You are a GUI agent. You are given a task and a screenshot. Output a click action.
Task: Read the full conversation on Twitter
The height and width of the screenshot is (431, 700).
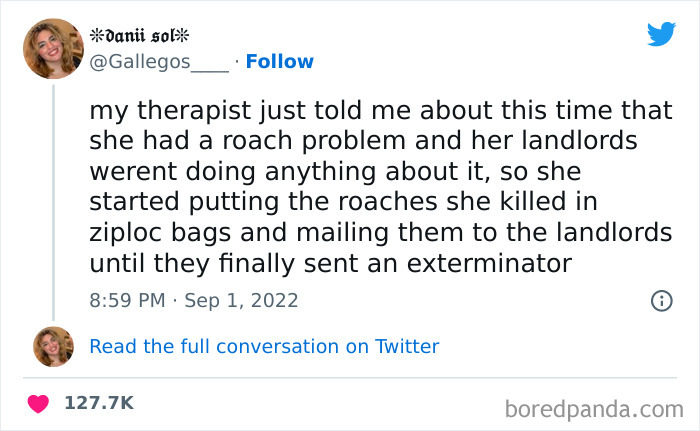pos(264,347)
